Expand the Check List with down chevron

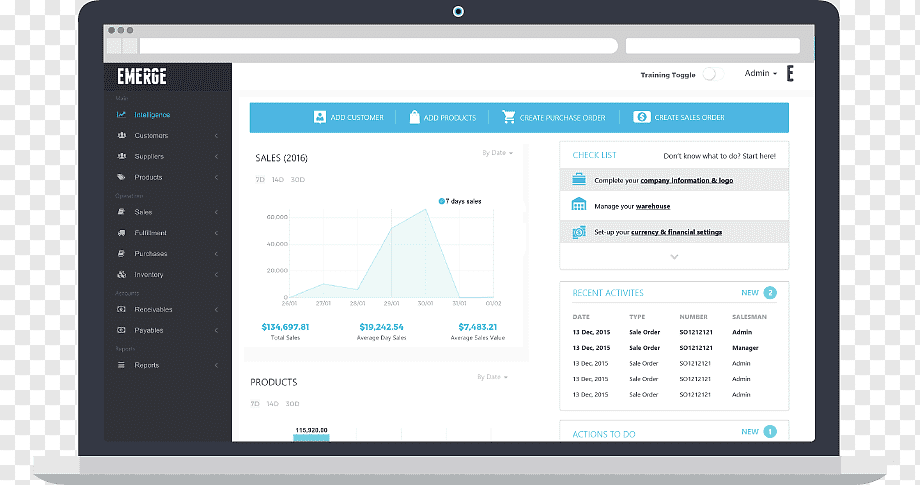674,257
